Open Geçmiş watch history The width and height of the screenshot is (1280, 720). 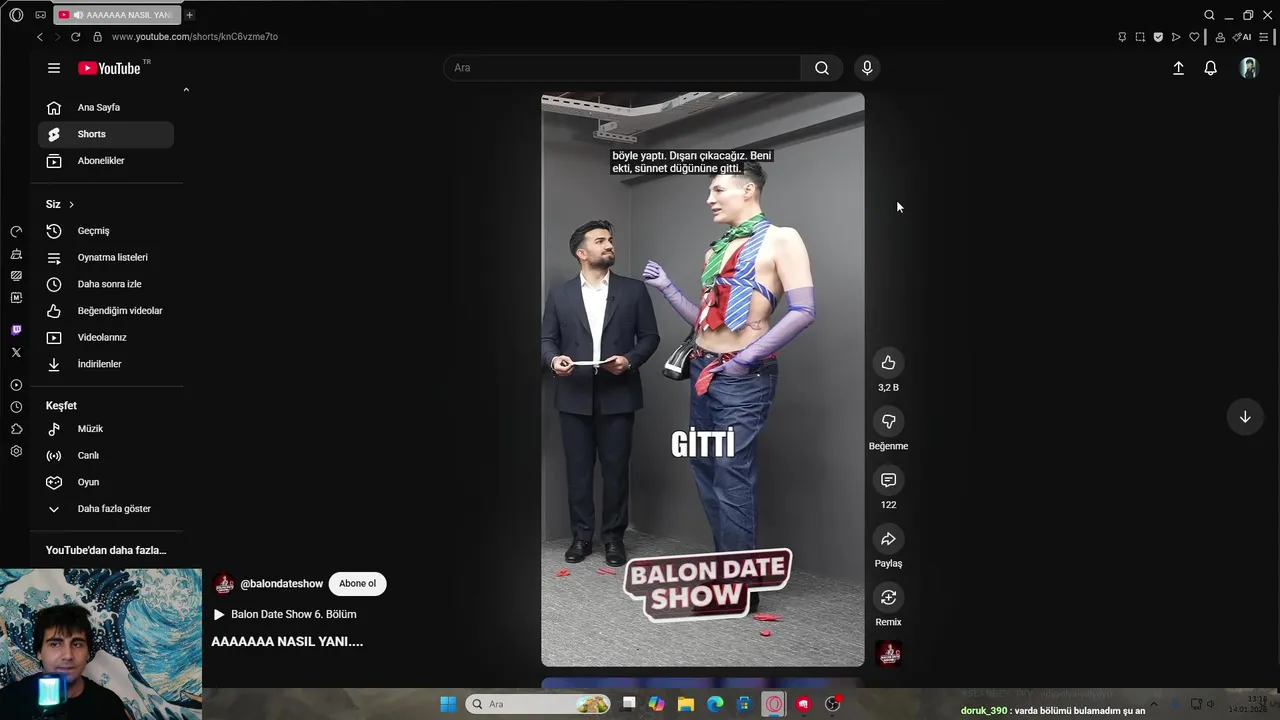106,231
